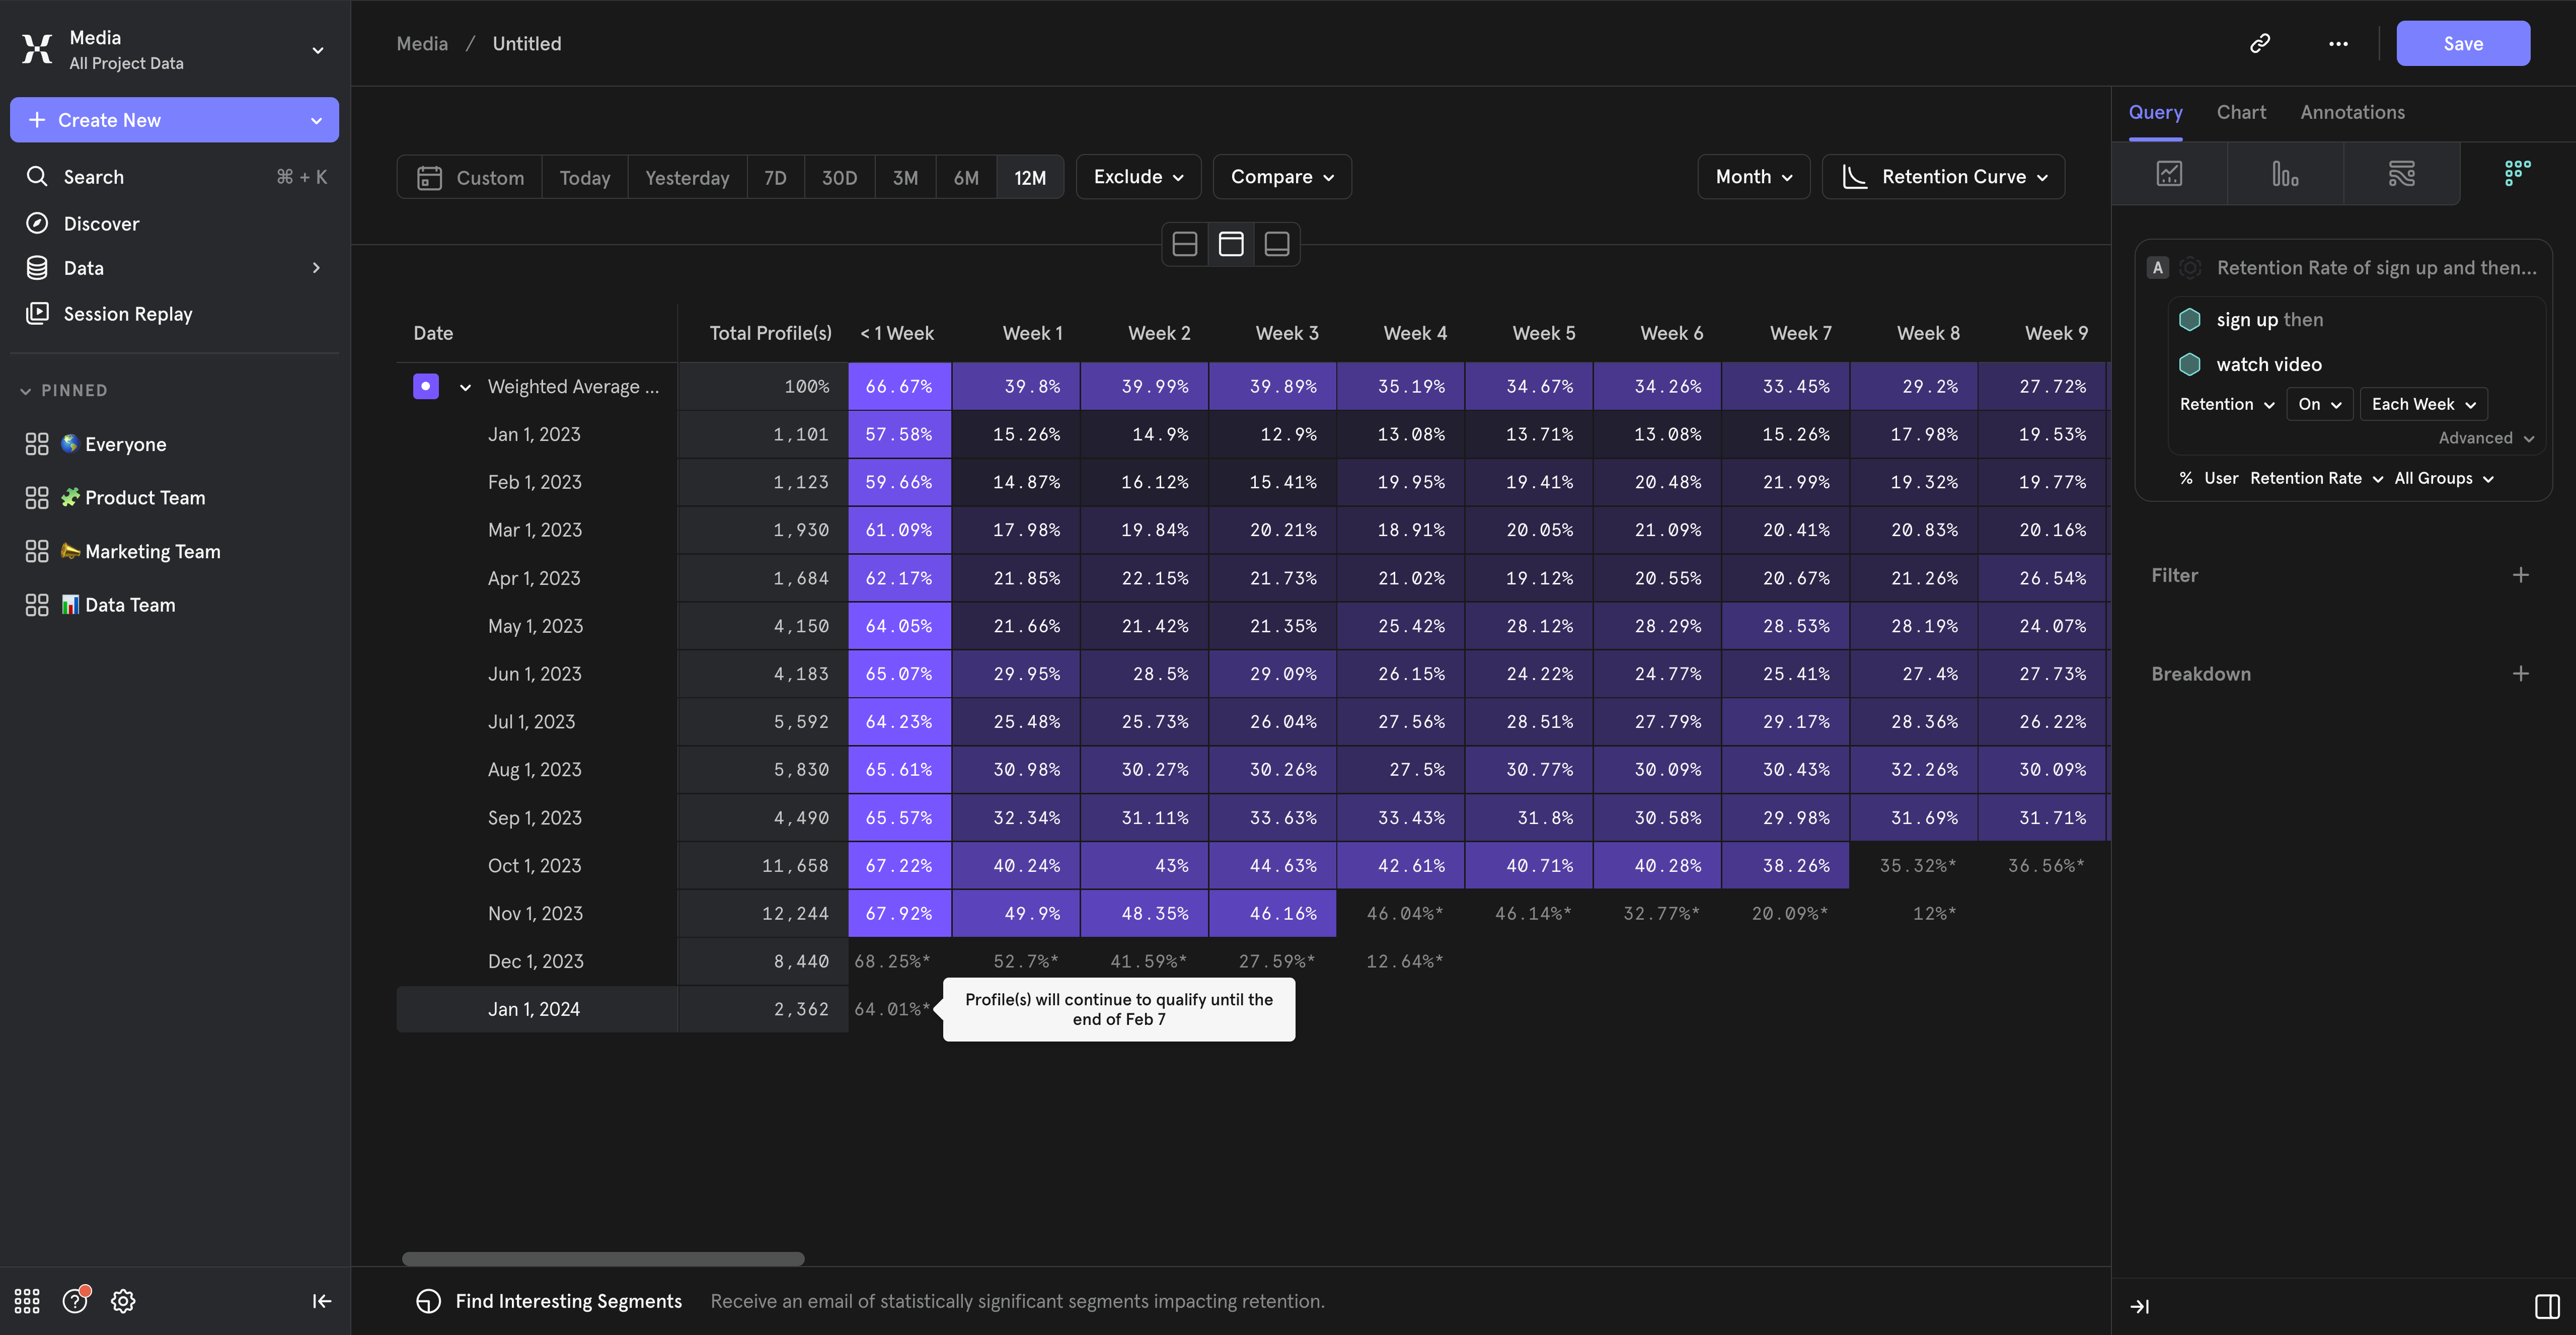Expand the Each Week dropdown
2576x1335 pixels.
2423,404
